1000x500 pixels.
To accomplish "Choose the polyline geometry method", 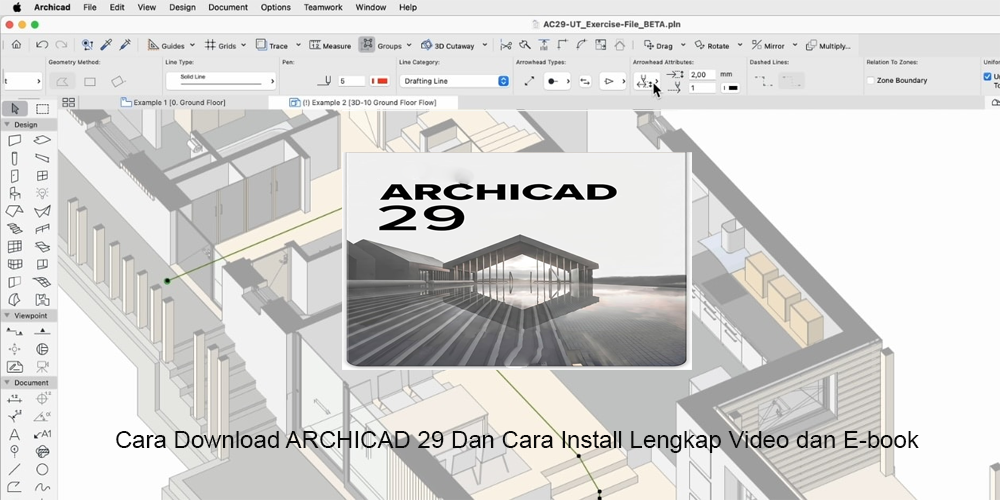I will [x=62, y=82].
